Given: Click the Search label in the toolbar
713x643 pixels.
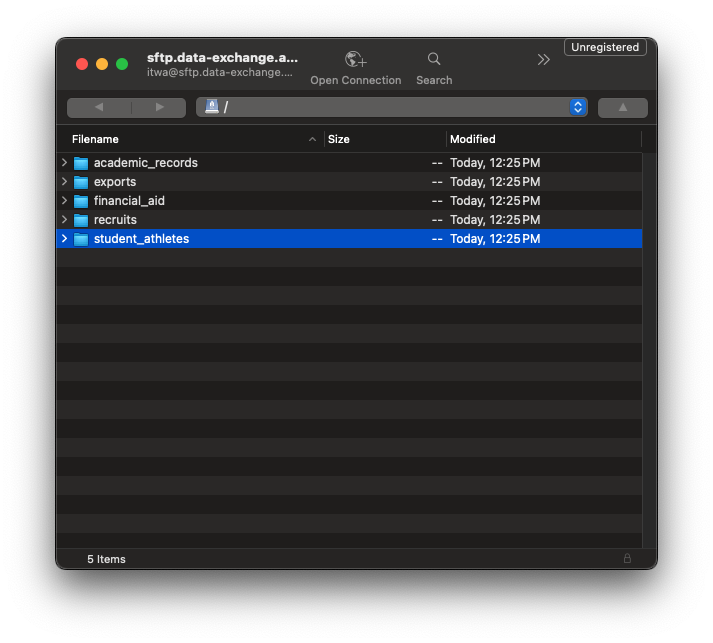Looking at the screenshot, I should [x=434, y=80].
